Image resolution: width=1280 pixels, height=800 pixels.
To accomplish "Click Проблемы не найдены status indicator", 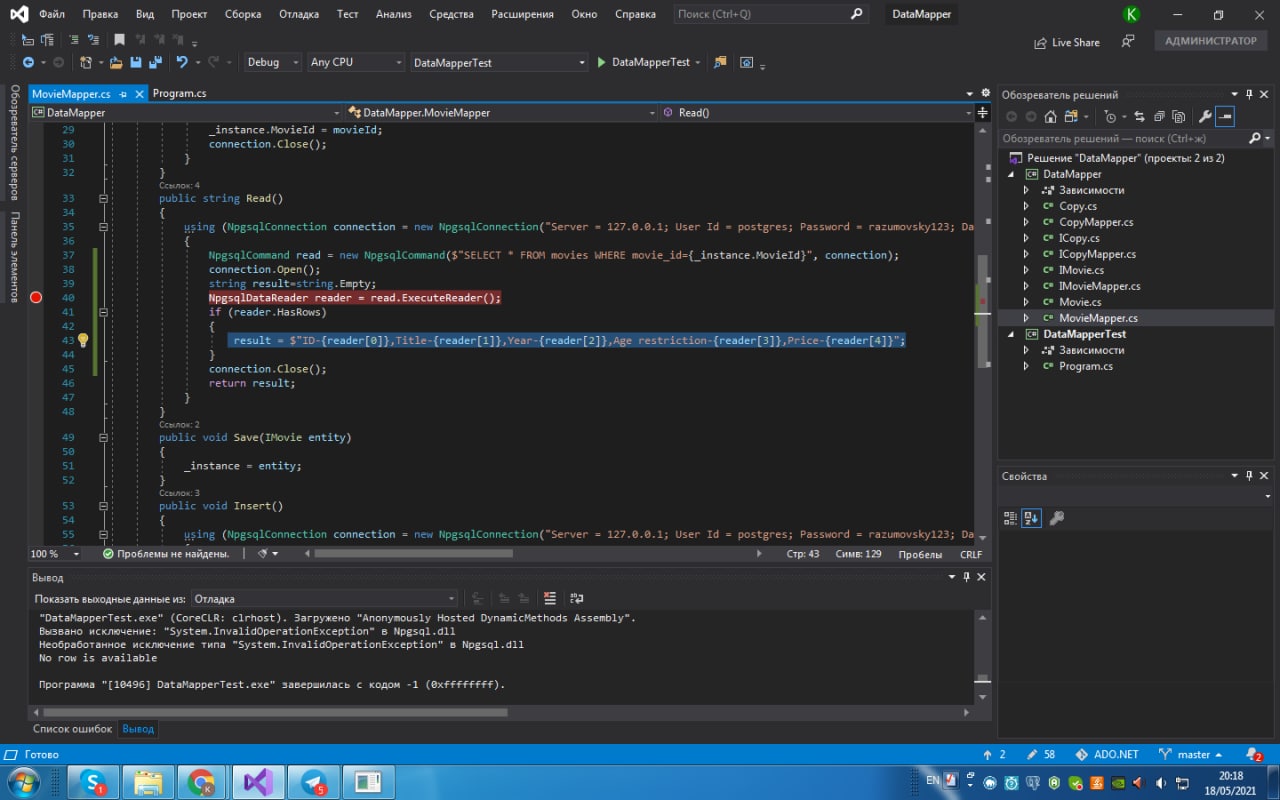I will [x=166, y=553].
